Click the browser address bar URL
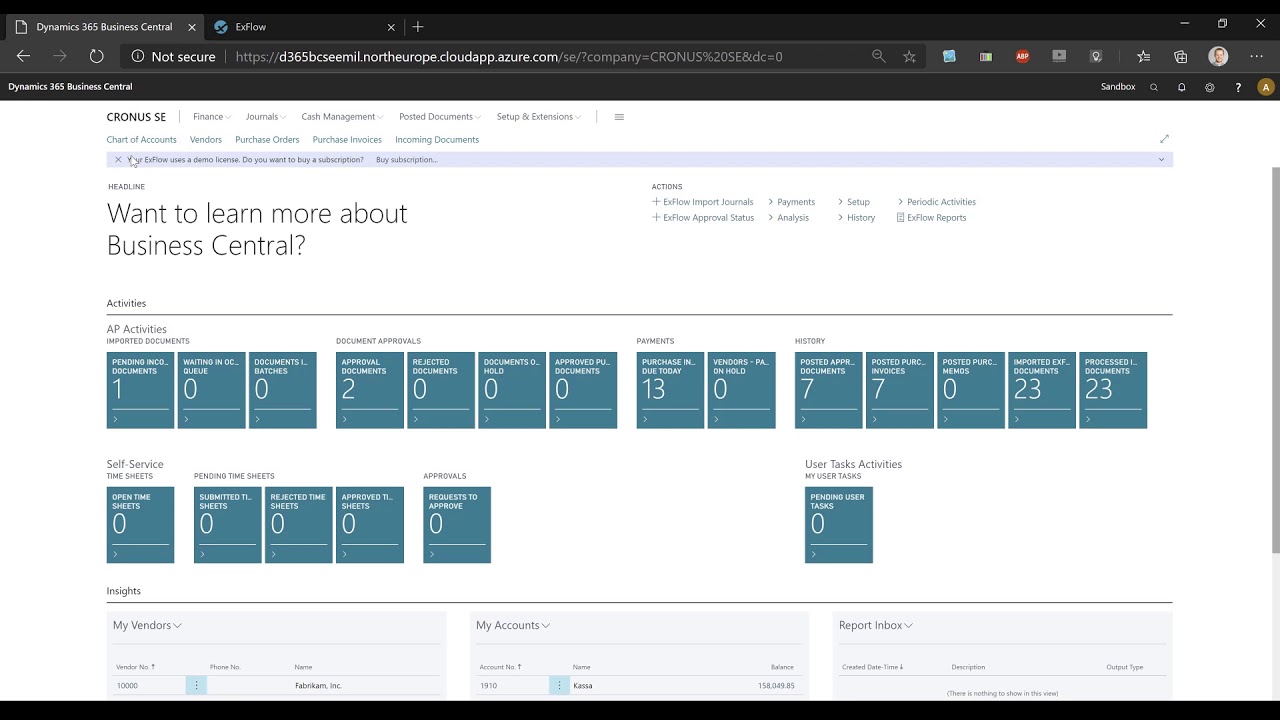Viewport: 1280px width, 720px height. (x=509, y=57)
